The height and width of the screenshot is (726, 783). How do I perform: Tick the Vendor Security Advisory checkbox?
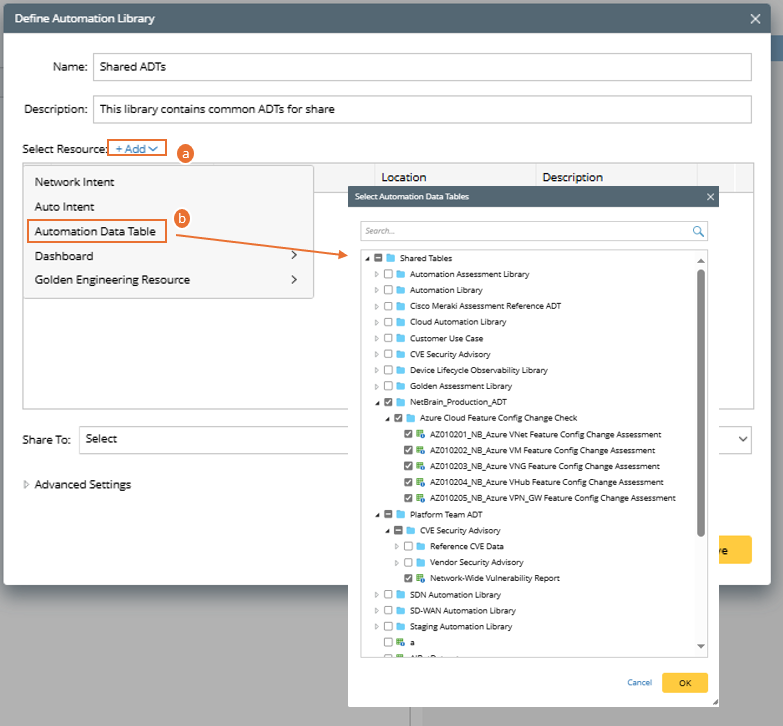click(408, 562)
